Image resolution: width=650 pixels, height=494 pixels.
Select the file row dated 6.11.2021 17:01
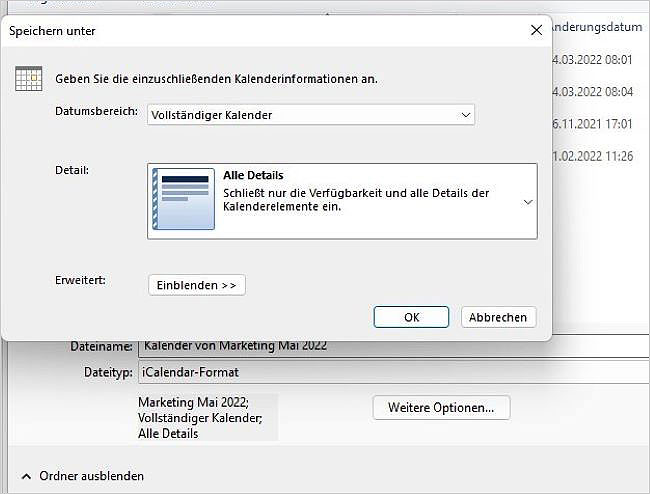(x=593, y=124)
